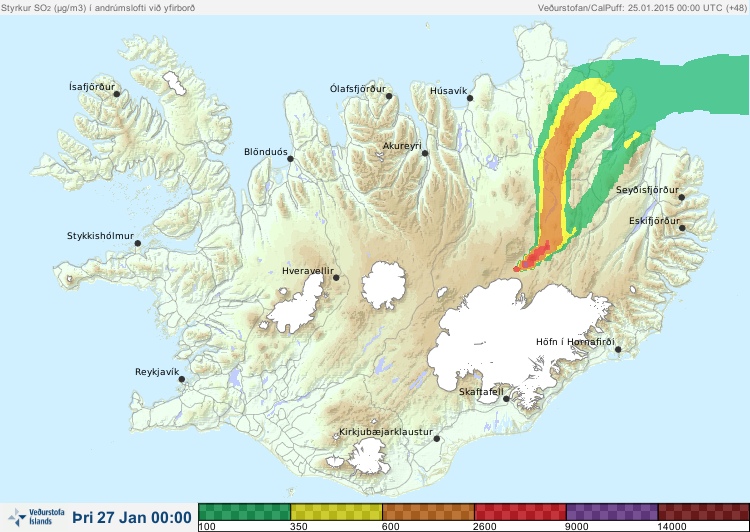Click the Stykkishólmur label text
The image size is (750, 532).
point(100,236)
